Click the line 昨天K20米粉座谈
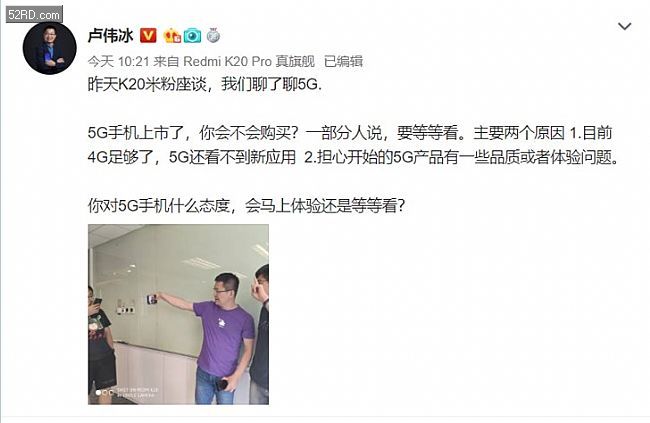The image size is (650, 423). point(205,85)
